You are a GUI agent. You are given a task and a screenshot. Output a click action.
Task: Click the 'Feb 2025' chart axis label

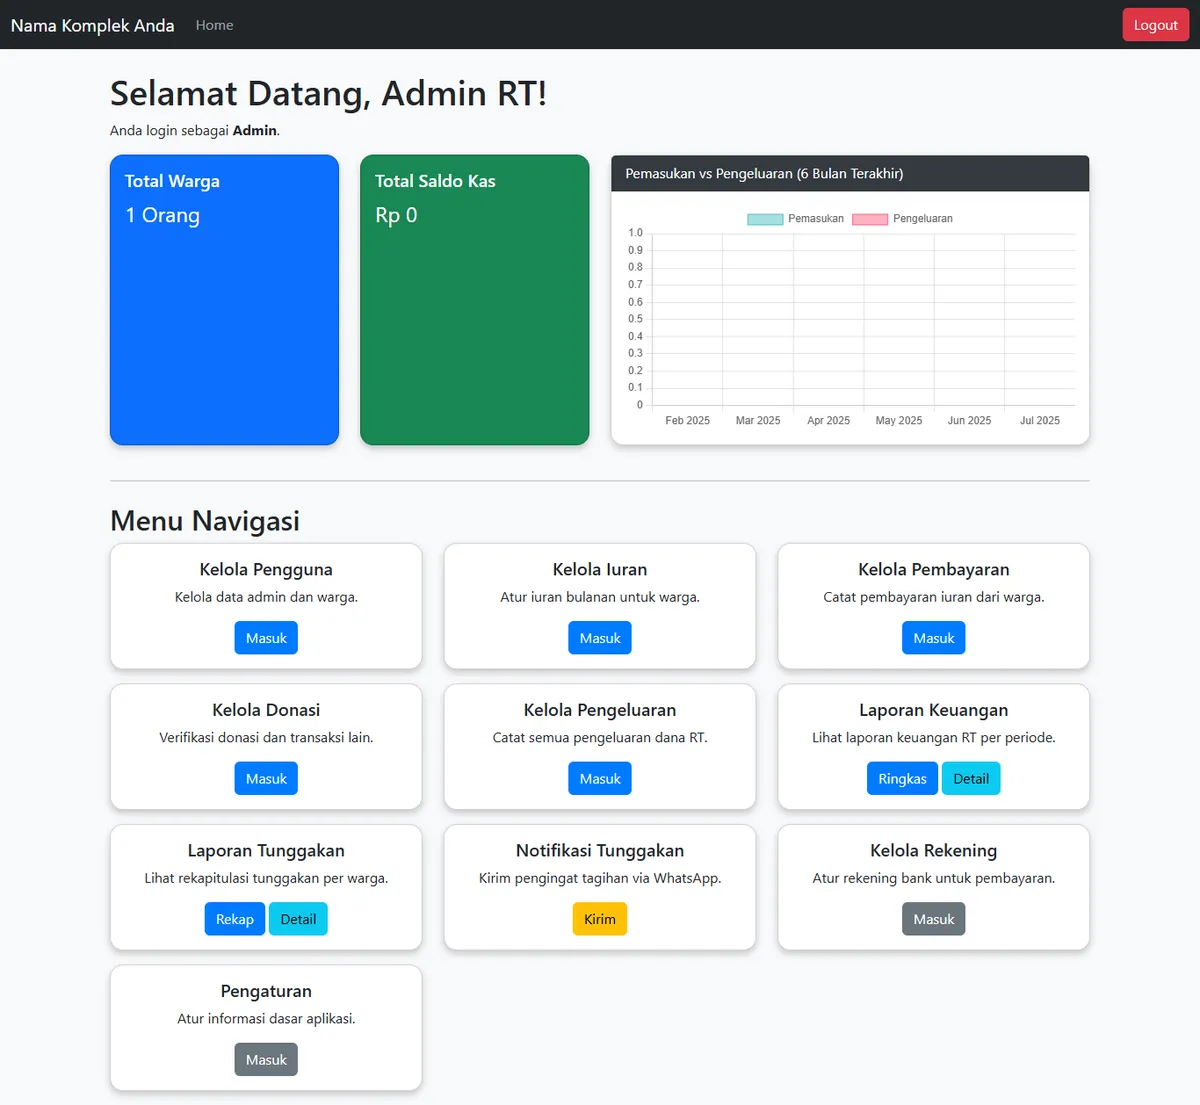point(688,421)
